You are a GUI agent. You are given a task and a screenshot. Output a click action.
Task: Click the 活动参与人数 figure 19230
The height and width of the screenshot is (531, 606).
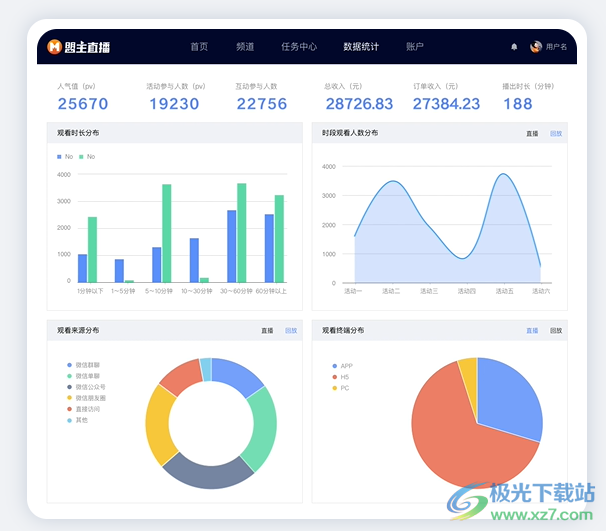[x=174, y=104]
